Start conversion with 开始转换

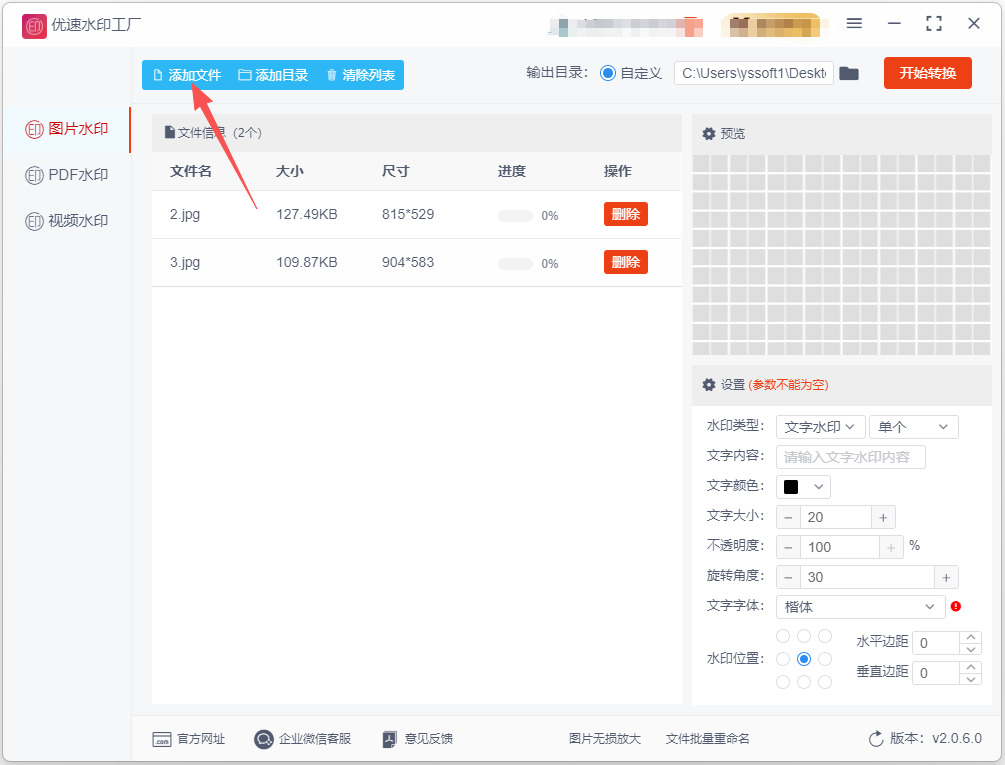click(927, 73)
